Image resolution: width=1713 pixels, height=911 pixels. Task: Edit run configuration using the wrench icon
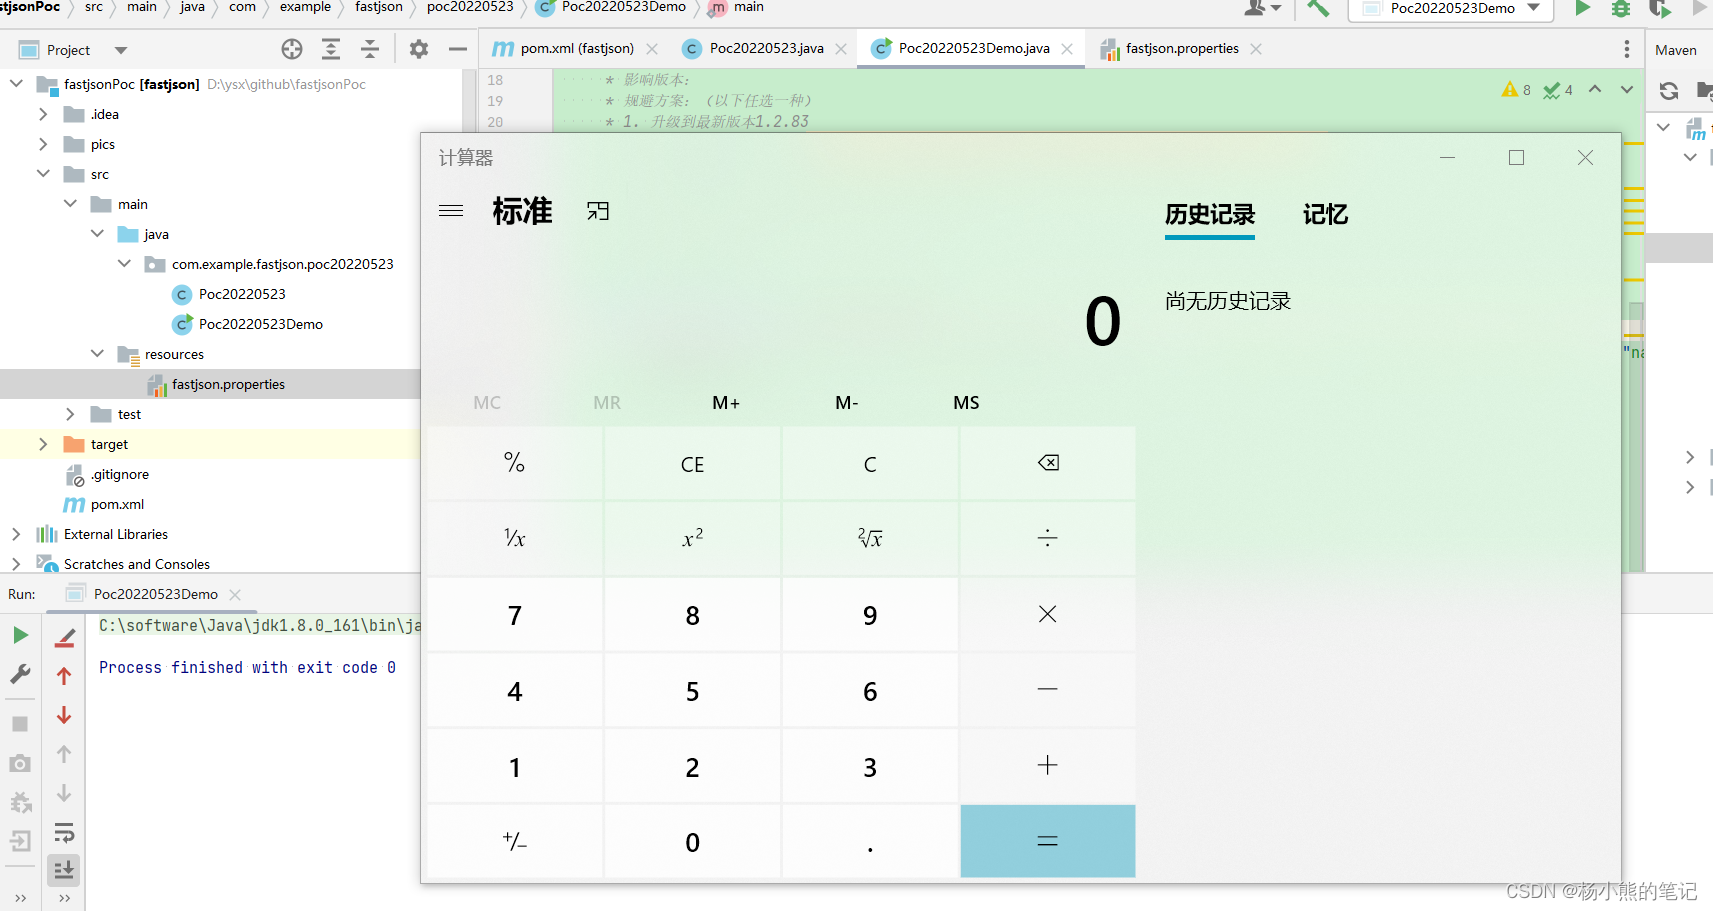click(20, 674)
